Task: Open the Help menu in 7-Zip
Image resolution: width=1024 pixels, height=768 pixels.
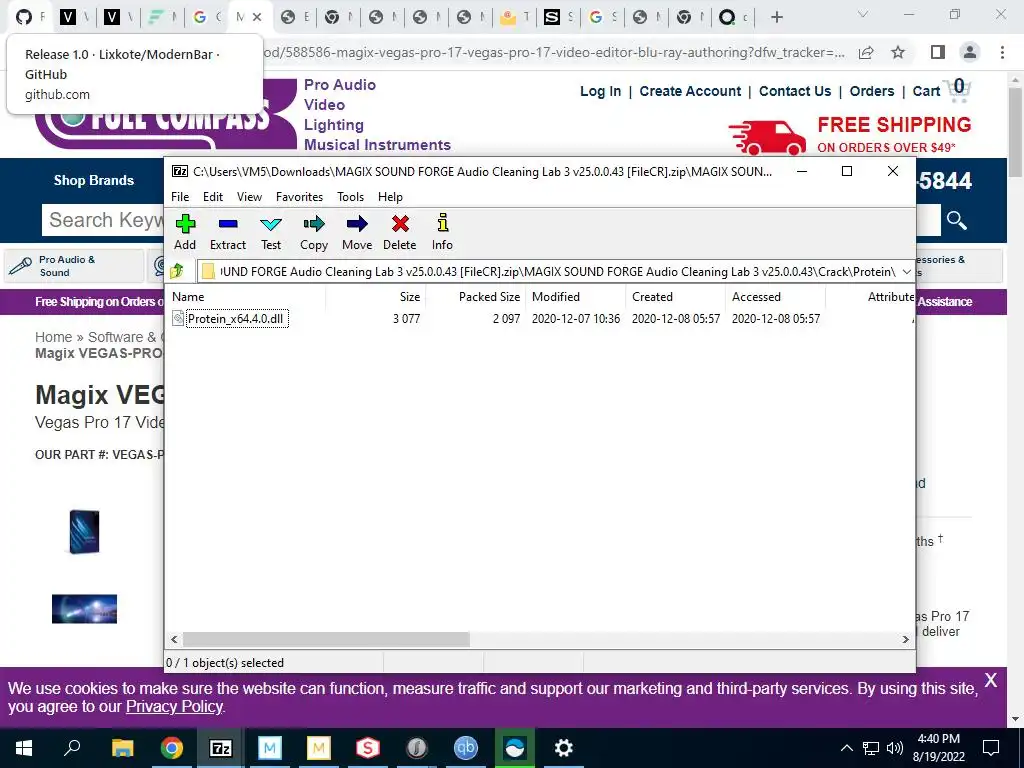Action: pyautogui.click(x=390, y=197)
